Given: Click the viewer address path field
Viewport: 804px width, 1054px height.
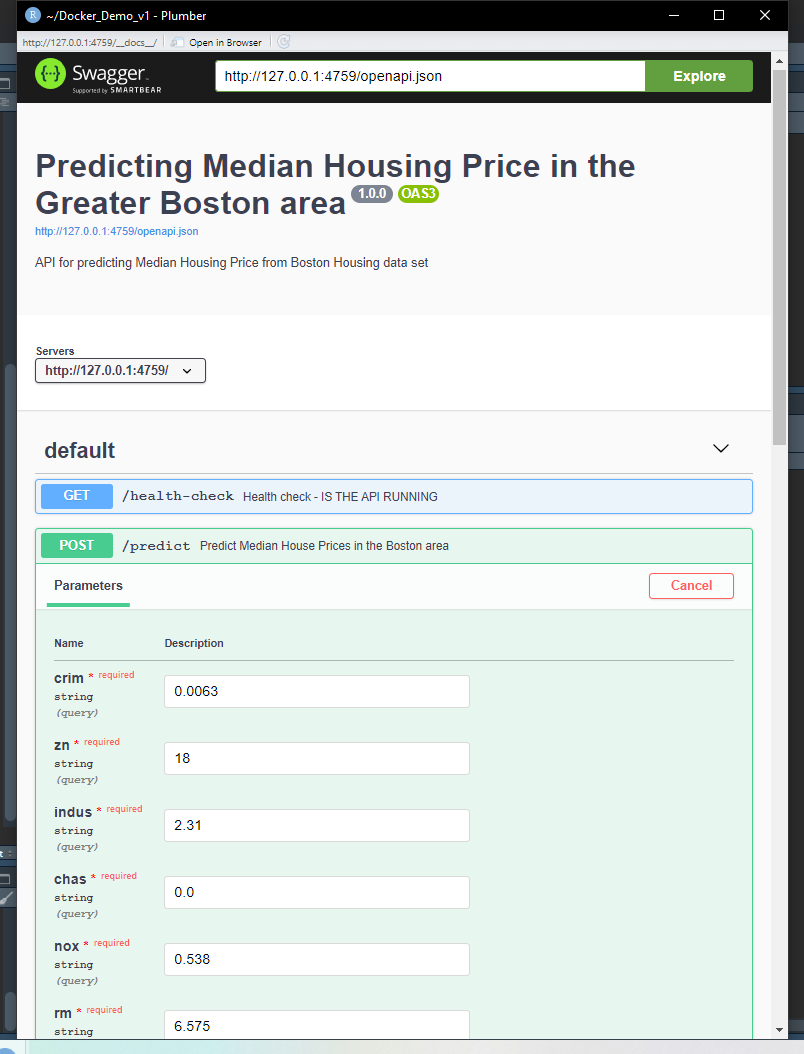Looking at the screenshot, I should click(x=88, y=42).
